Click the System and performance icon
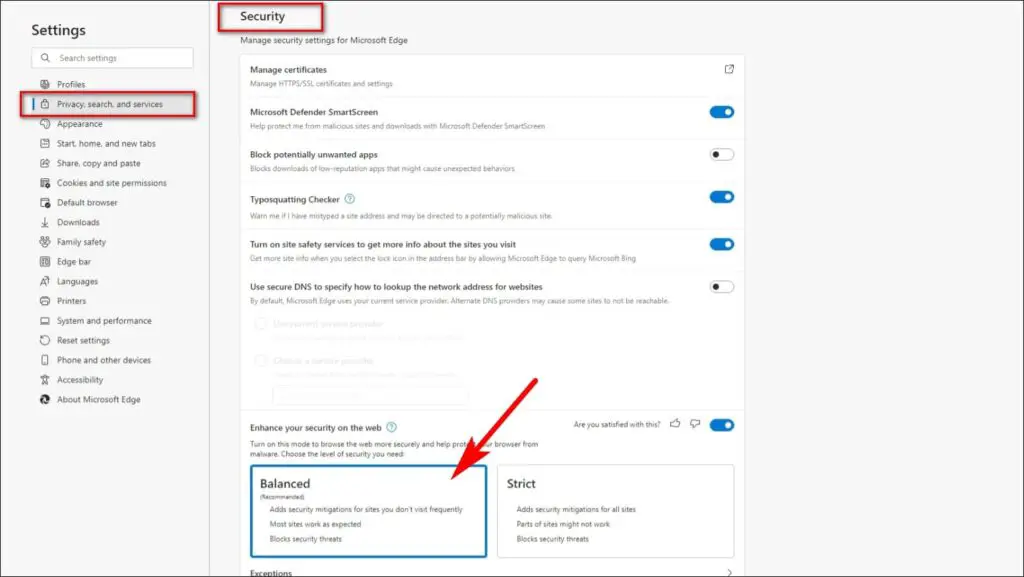The width and height of the screenshot is (1024, 577). [45, 321]
